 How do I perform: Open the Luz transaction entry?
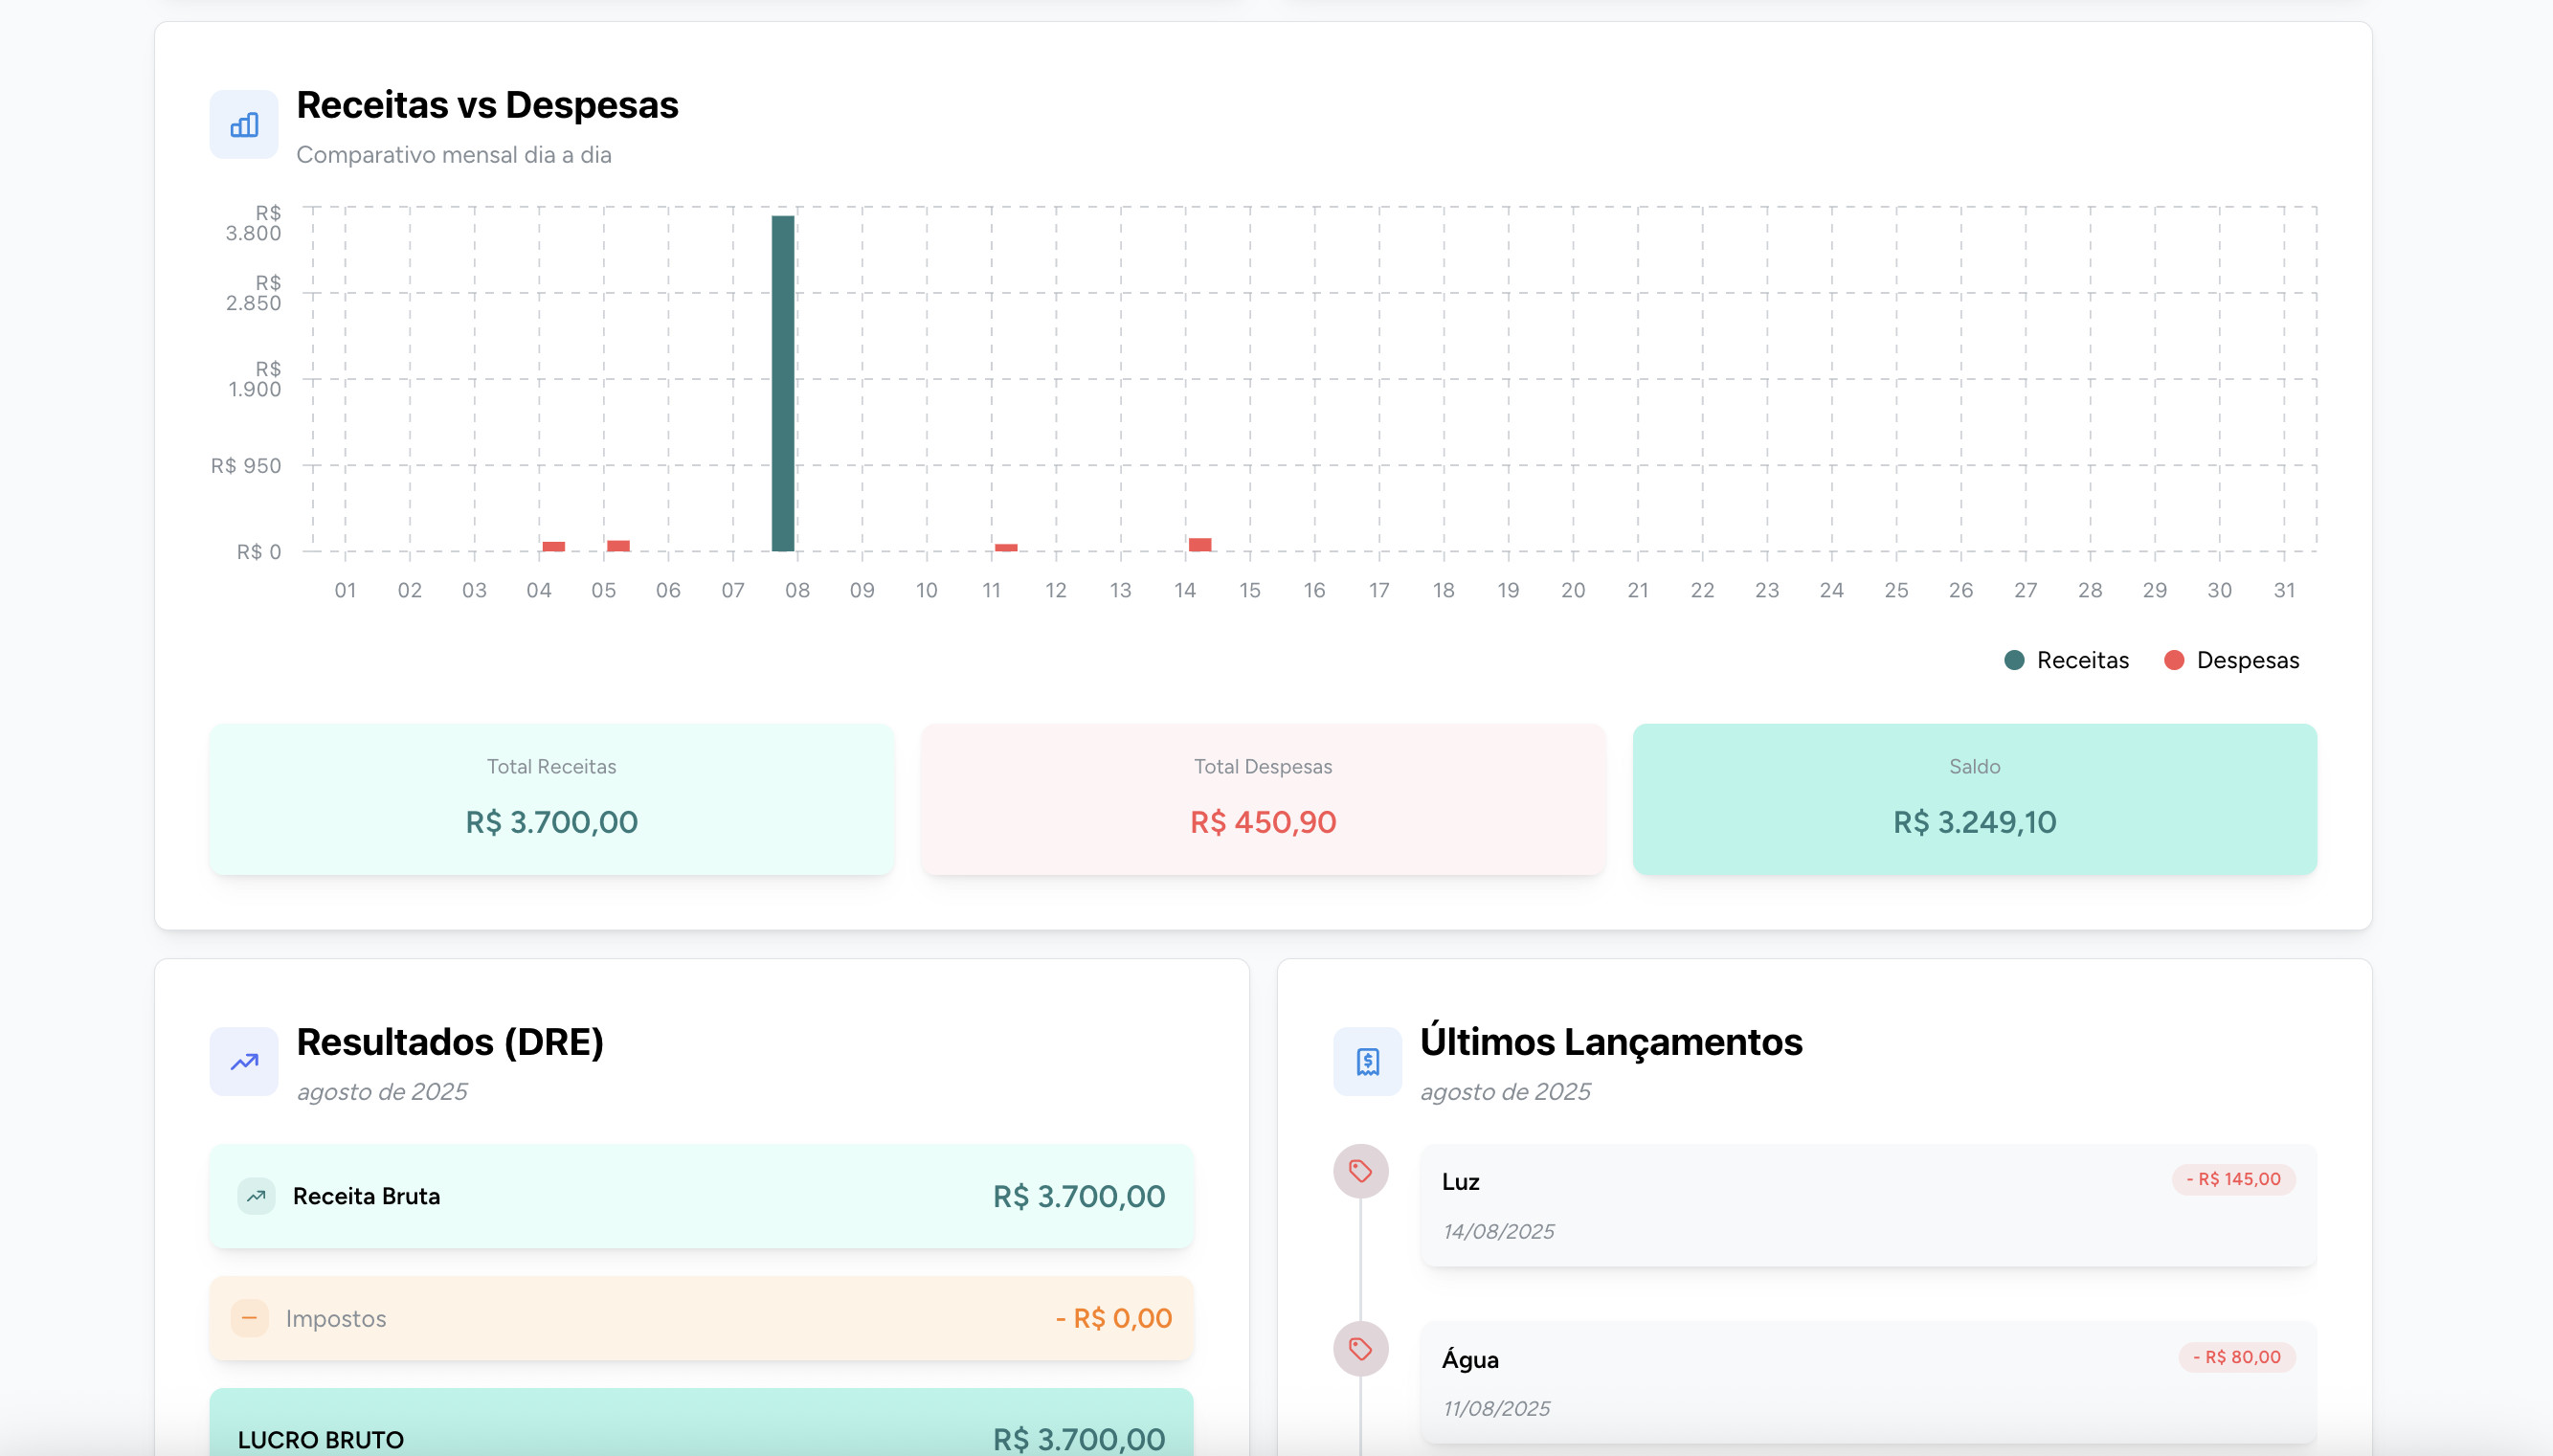[x=1800, y=1205]
